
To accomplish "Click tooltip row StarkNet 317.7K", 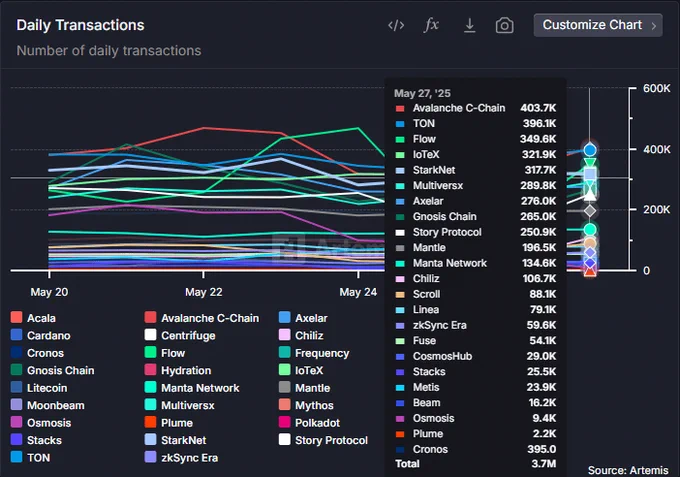I will tap(476, 170).
